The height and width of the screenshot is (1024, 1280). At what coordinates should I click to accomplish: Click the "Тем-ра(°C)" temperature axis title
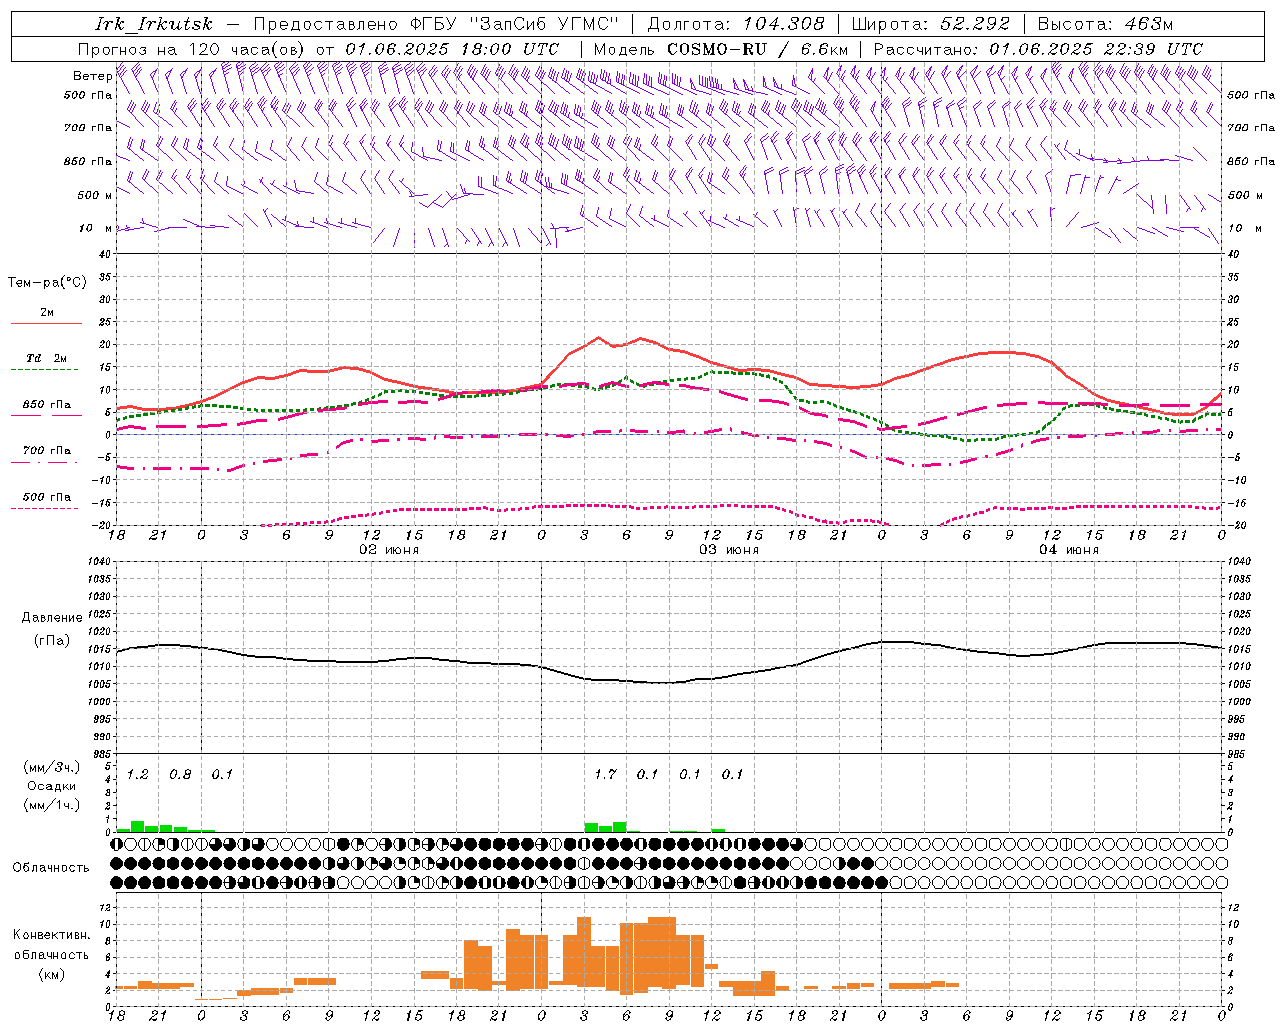(x=47, y=282)
